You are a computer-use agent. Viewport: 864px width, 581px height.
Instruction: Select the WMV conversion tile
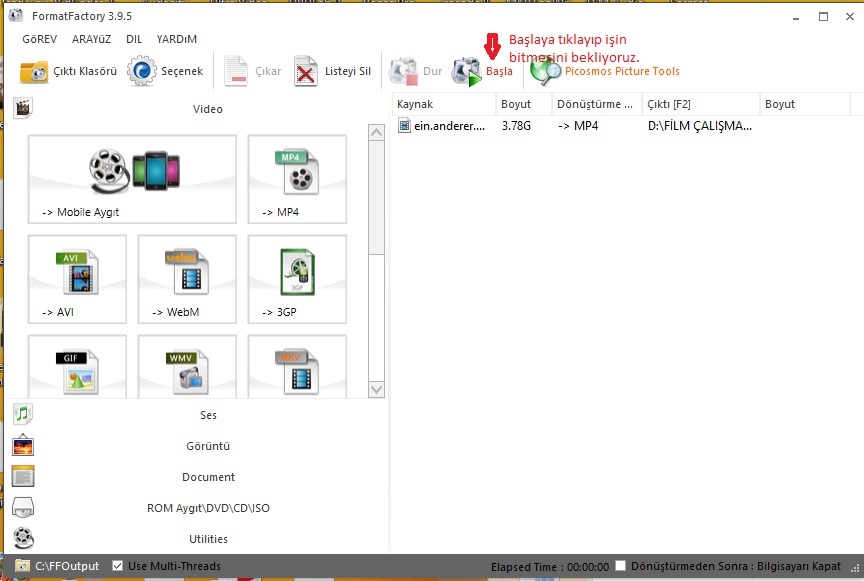click(187, 367)
